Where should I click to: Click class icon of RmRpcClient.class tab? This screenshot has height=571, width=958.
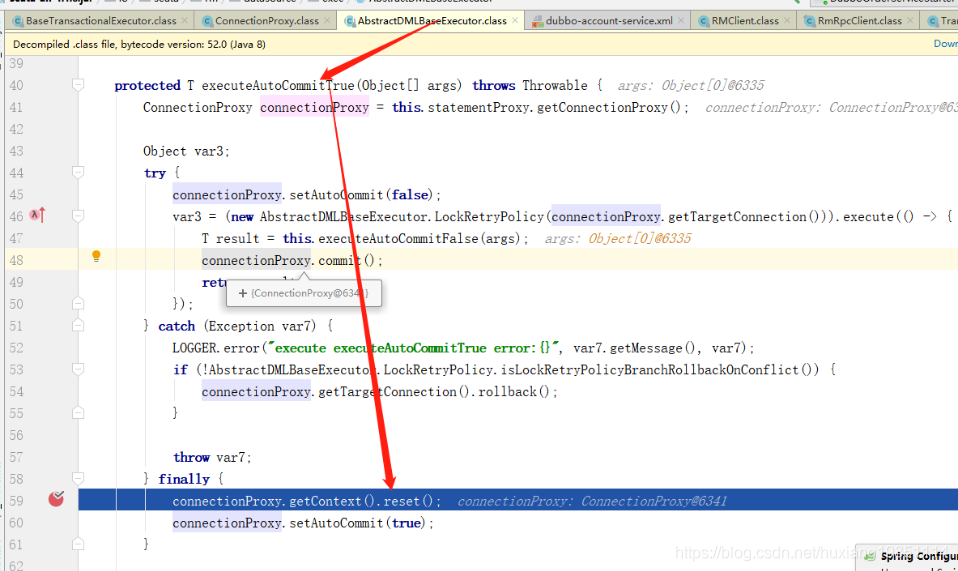810,21
